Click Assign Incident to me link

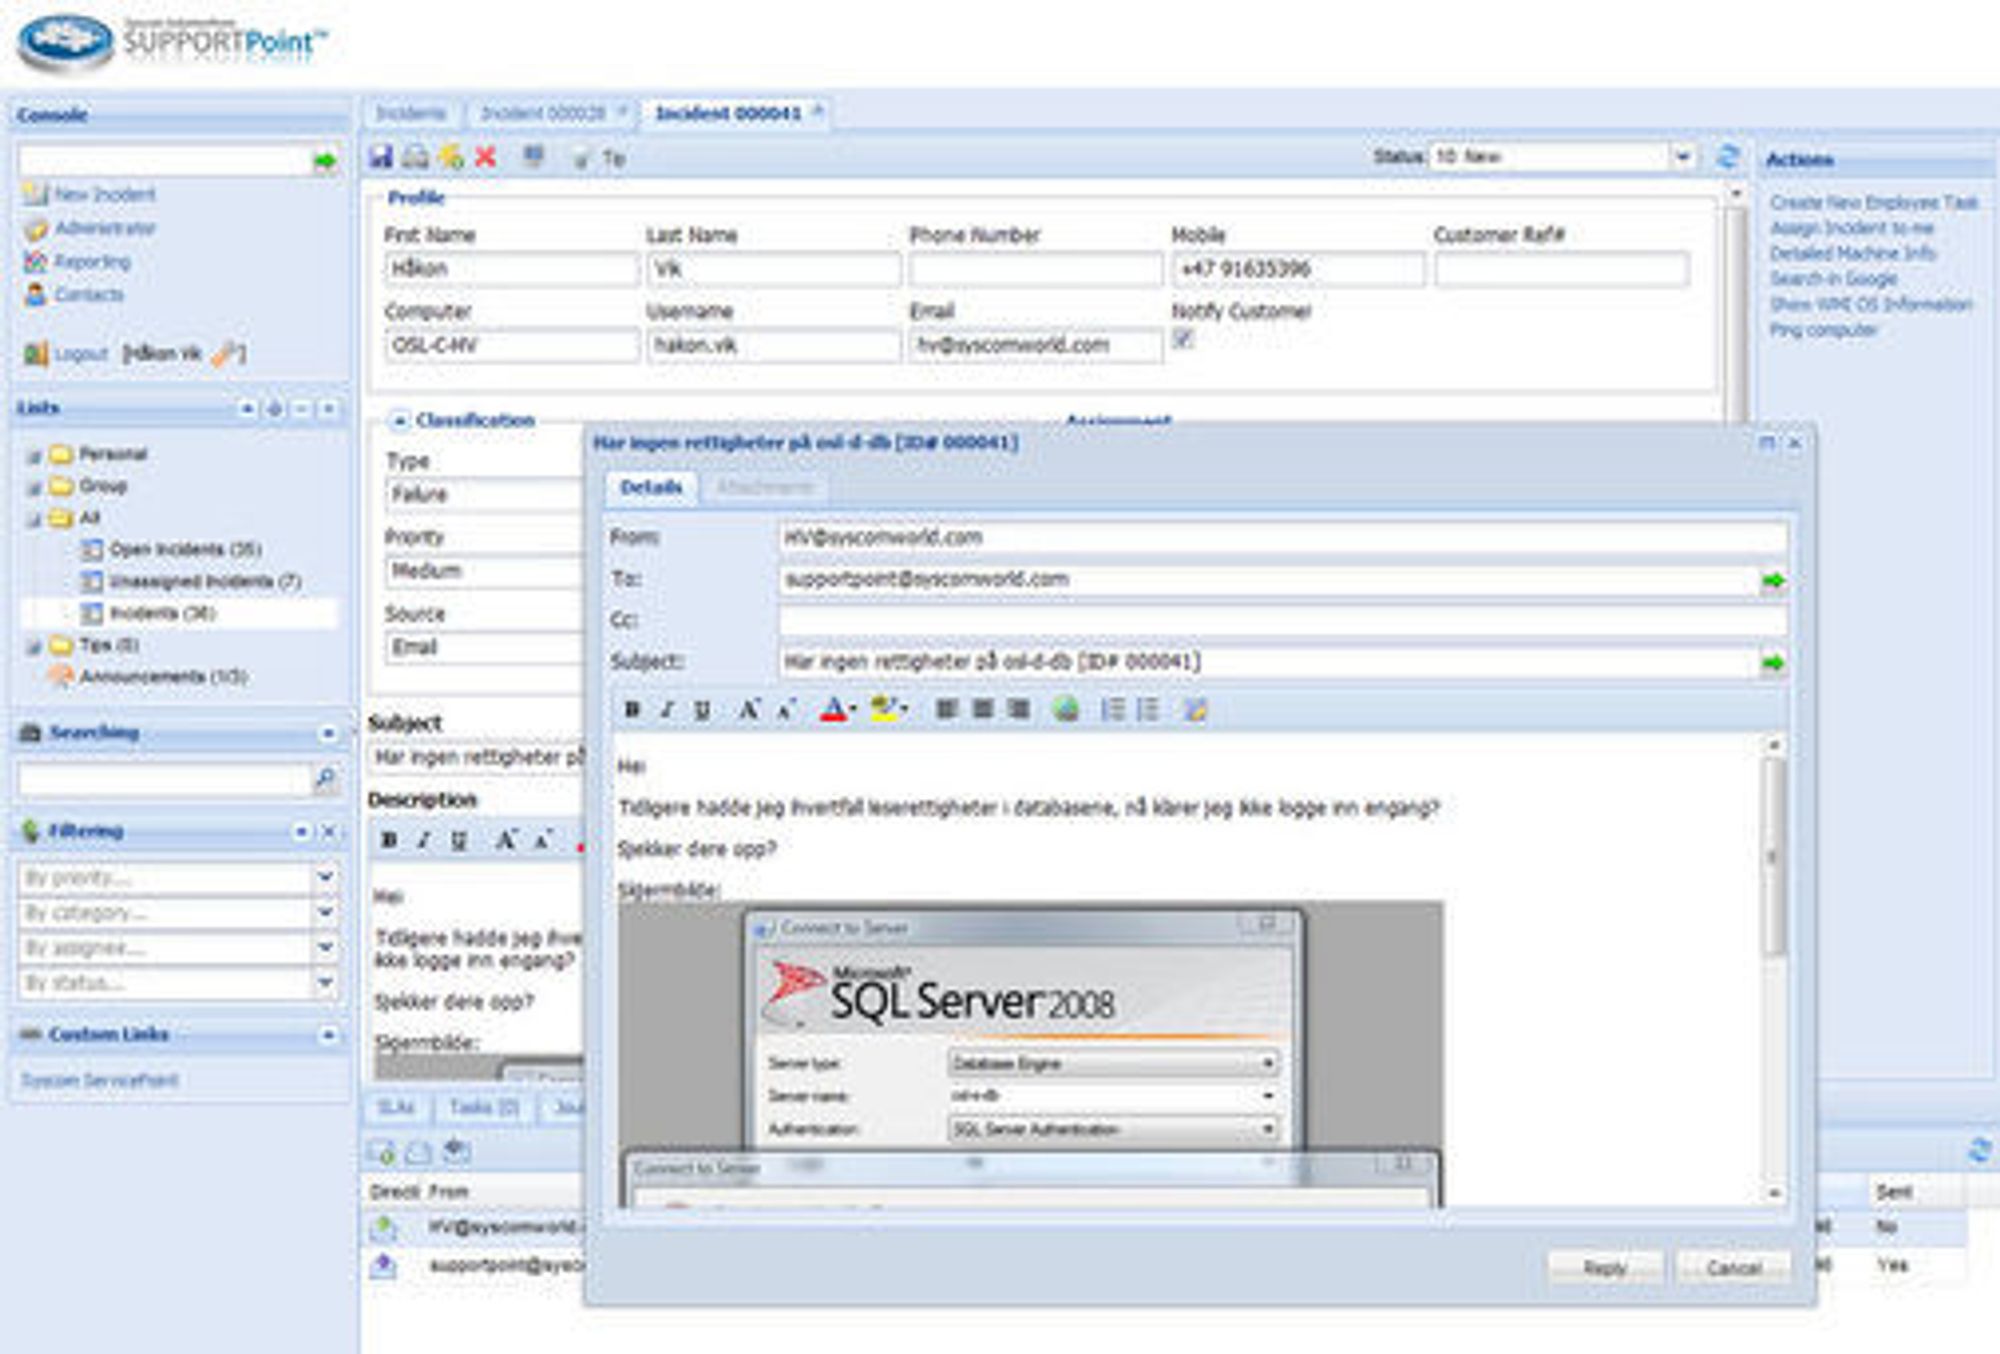click(1851, 228)
